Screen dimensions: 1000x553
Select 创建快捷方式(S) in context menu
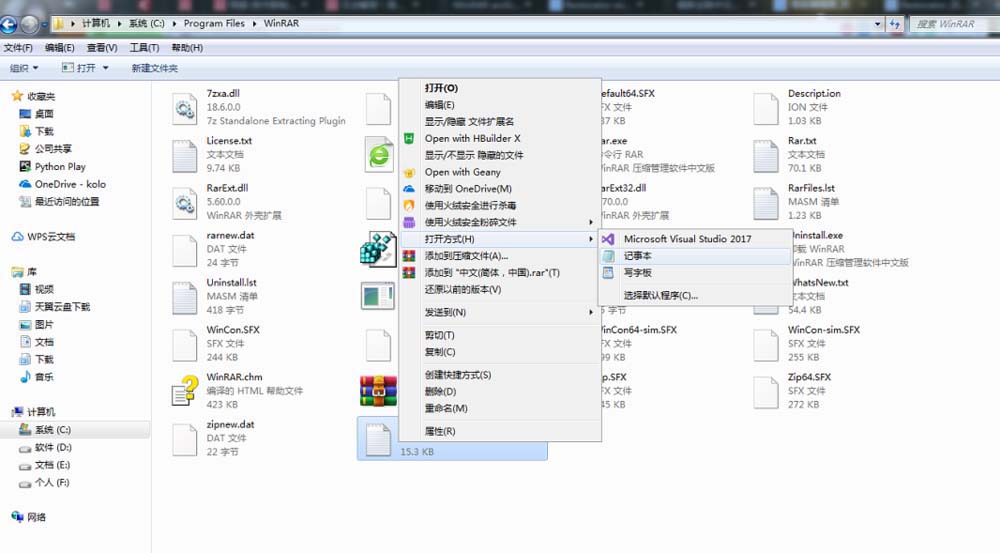coord(501,375)
